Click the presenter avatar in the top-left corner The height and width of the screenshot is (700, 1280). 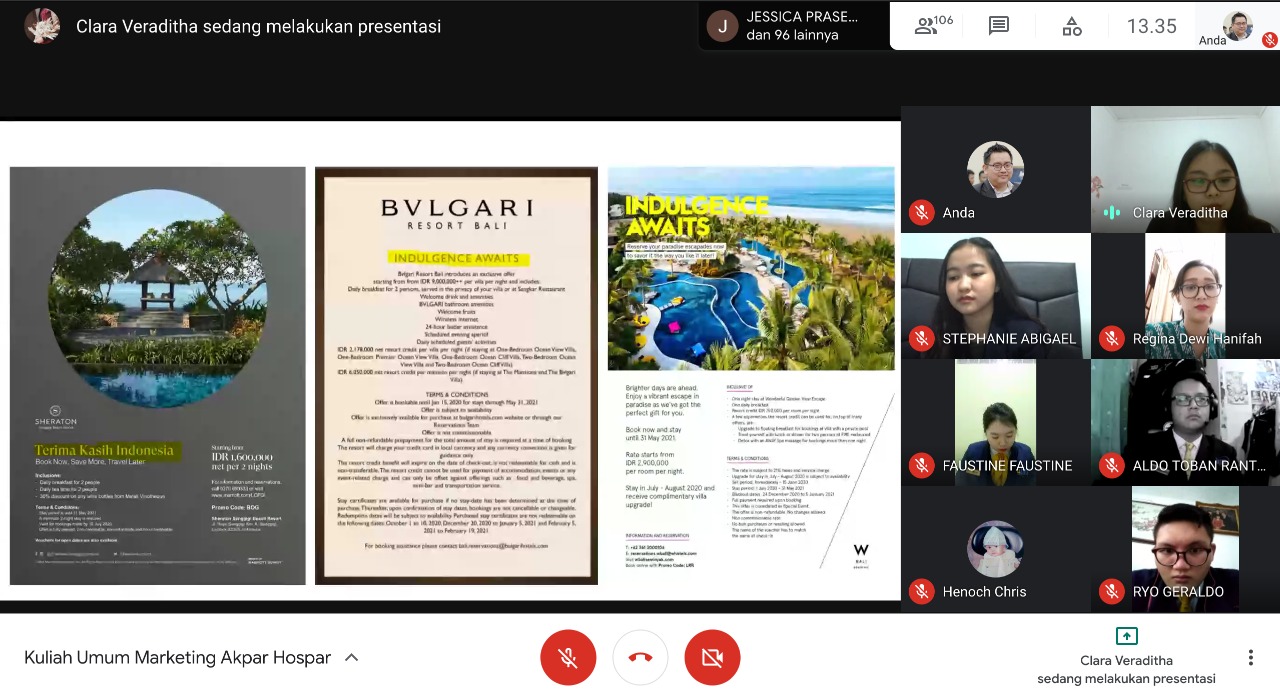pyautogui.click(x=42, y=26)
